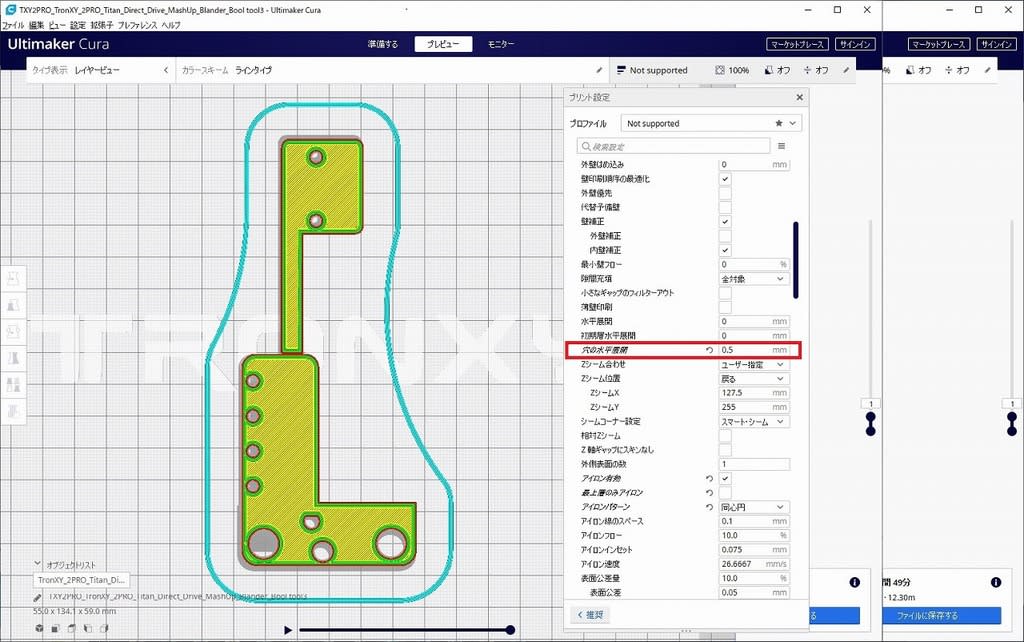The height and width of the screenshot is (642, 1024).
Task: Toggle 外壁優先 checkbox
Action: pos(725,193)
